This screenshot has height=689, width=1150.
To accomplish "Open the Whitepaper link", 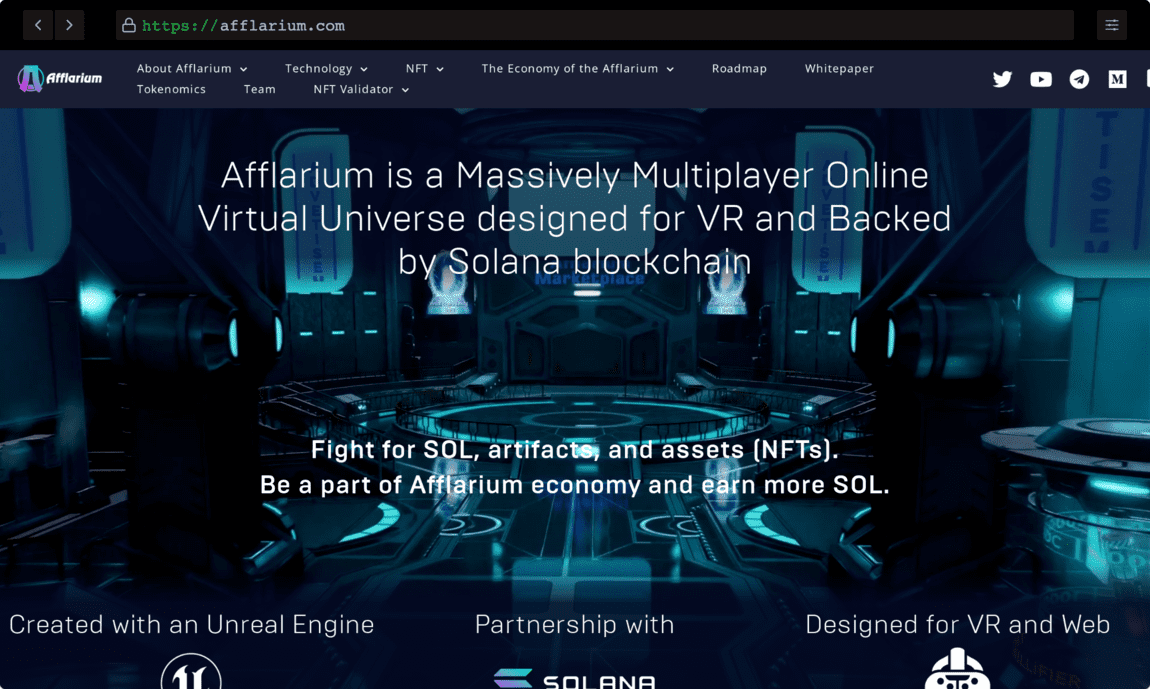I will pyautogui.click(x=839, y=68).
